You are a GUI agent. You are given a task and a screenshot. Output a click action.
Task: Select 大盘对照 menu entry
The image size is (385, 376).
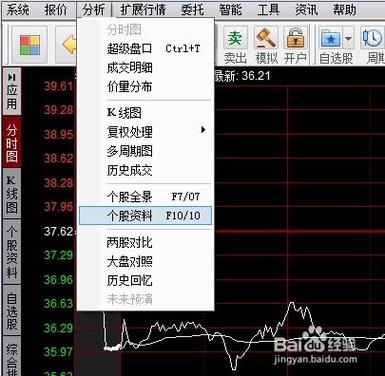tap(145, 261)
